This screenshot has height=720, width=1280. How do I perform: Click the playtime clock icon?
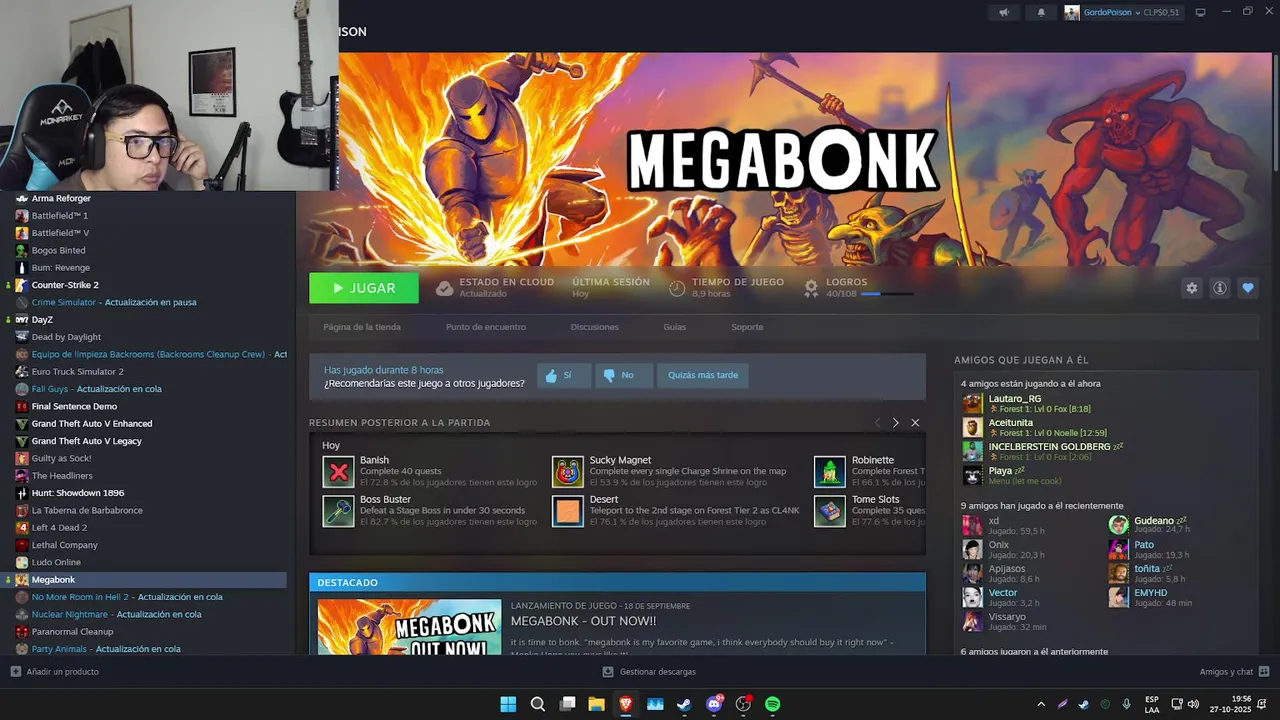pos(677,288)
